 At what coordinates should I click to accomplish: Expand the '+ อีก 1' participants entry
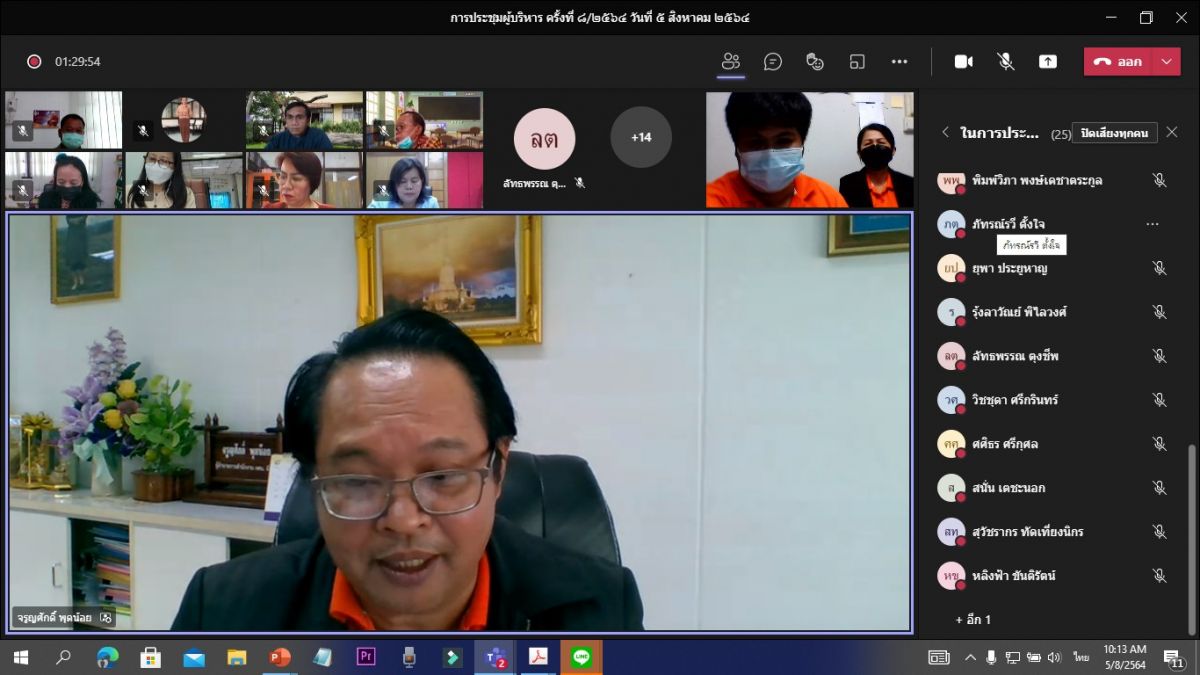pyautogui.click(x=973, y=620)
